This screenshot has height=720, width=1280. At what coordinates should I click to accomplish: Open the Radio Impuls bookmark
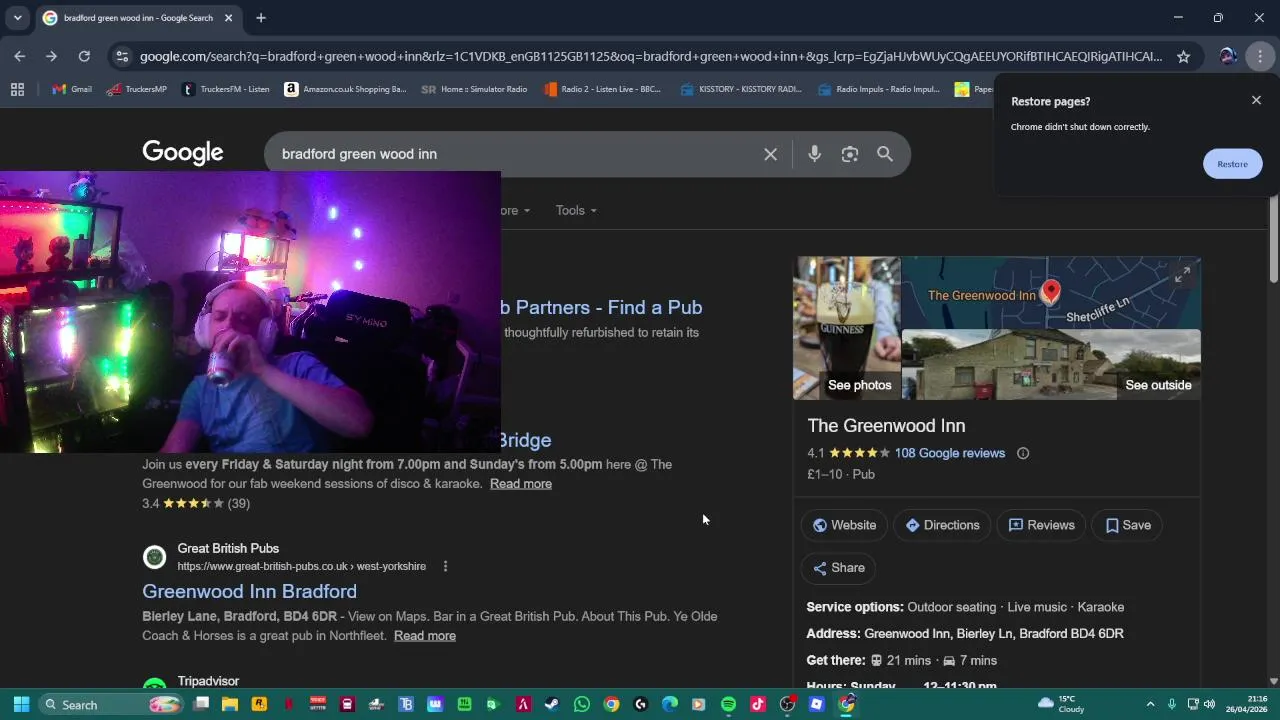pos(878,89)
